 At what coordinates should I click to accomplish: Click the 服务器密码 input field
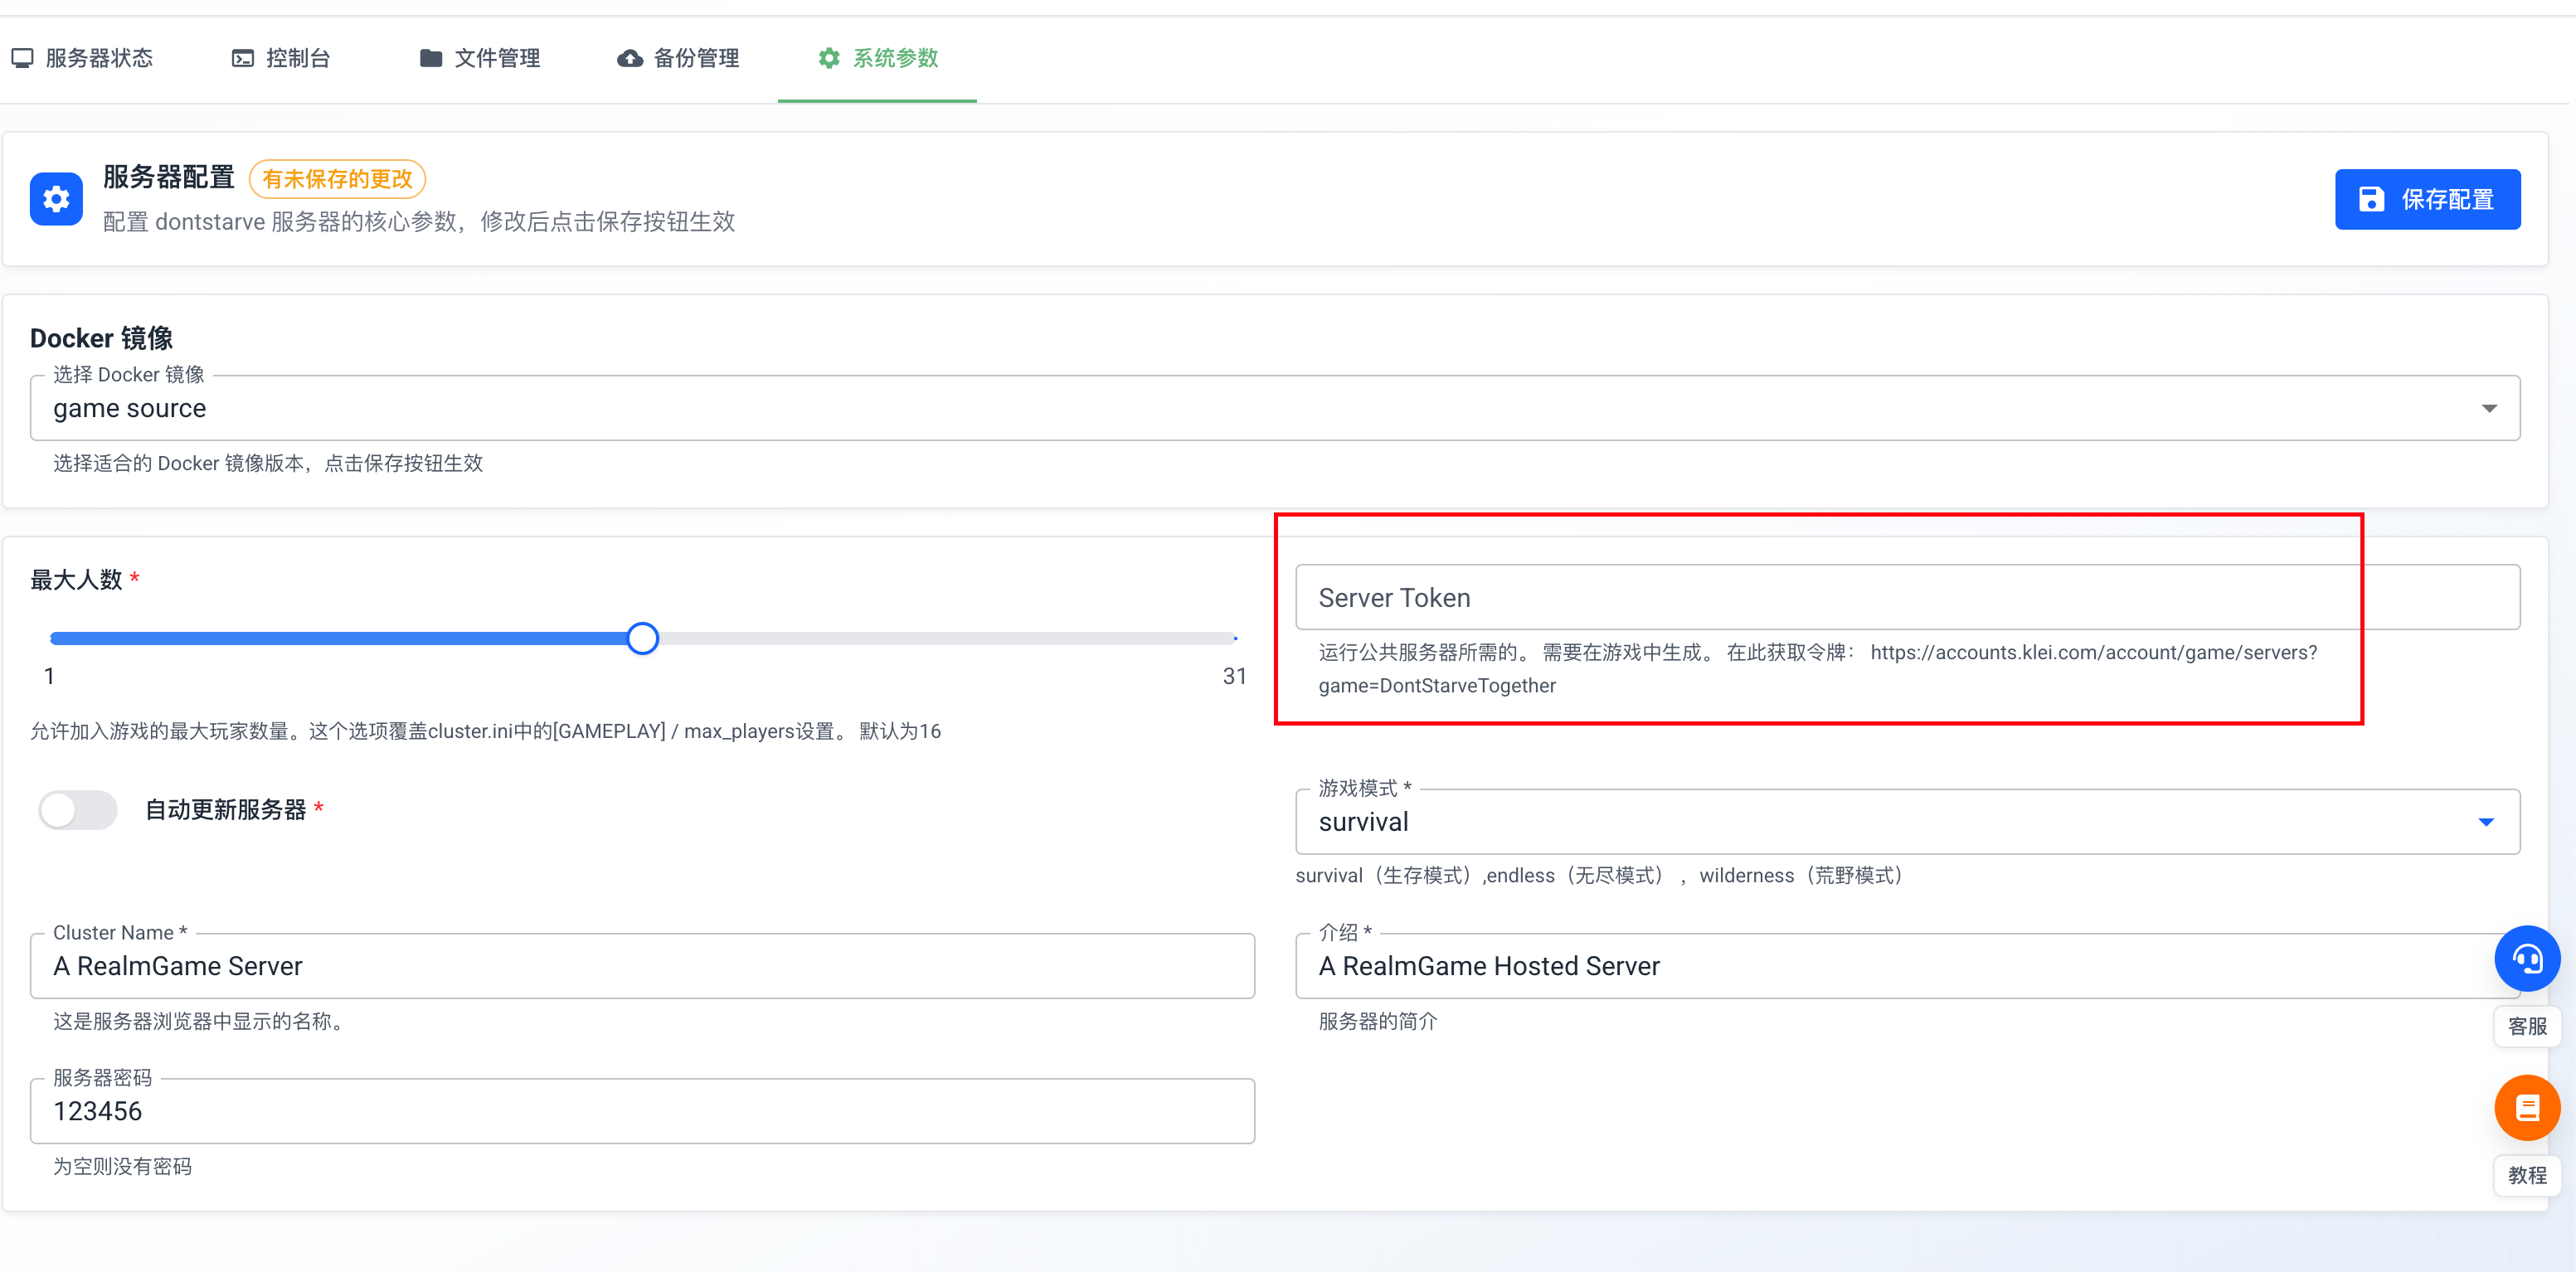(x=642, y=1111)
